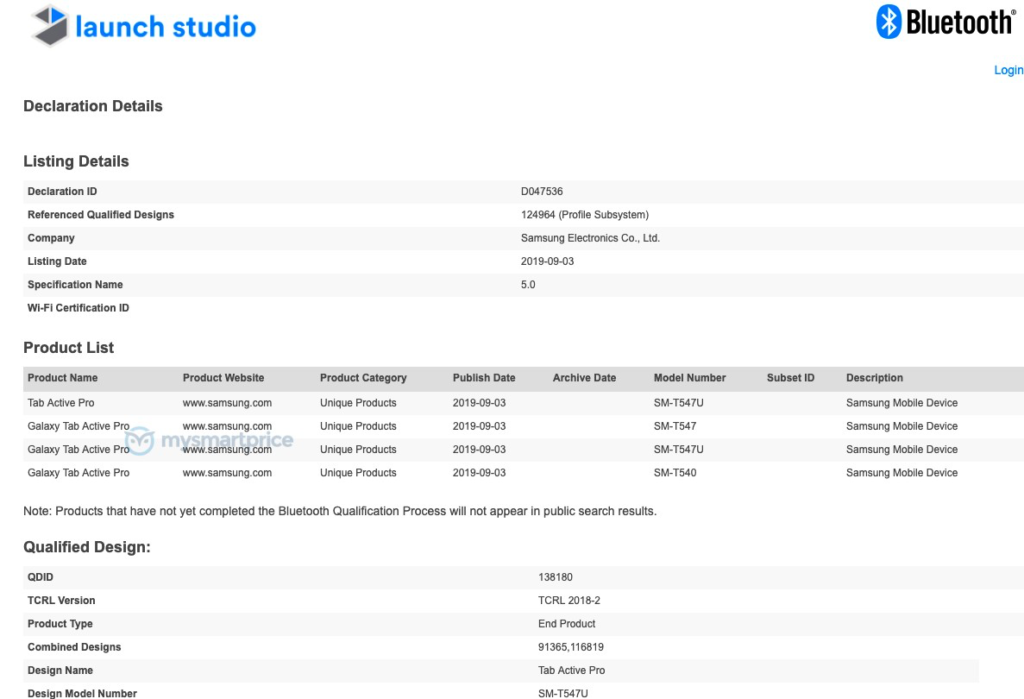Viewport: 1024px width, 699px height.
Task: Click model number SM-T540 cell
Action: 675,472
